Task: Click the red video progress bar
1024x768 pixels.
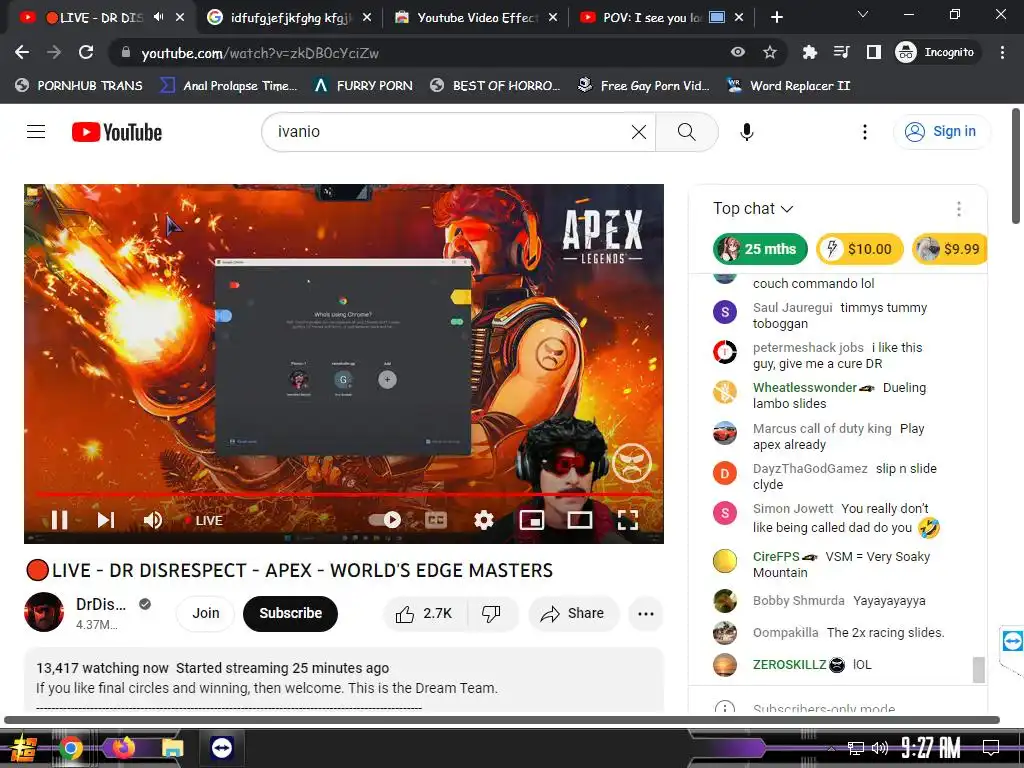Action: (x=344, y=495)
